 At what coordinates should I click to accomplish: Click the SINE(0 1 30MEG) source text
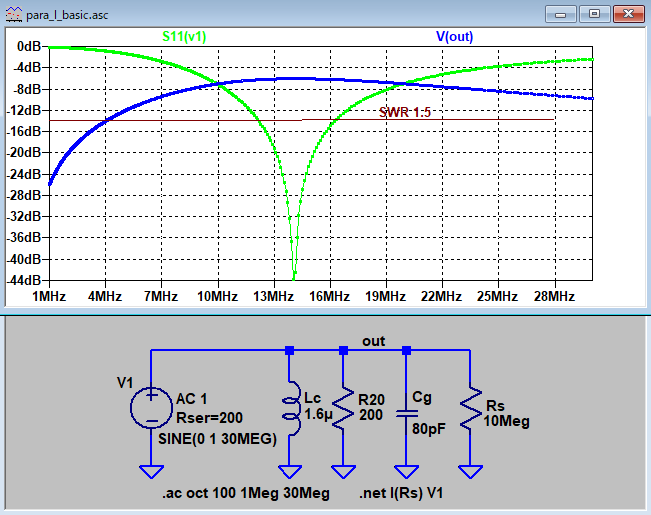pos(217,439)
